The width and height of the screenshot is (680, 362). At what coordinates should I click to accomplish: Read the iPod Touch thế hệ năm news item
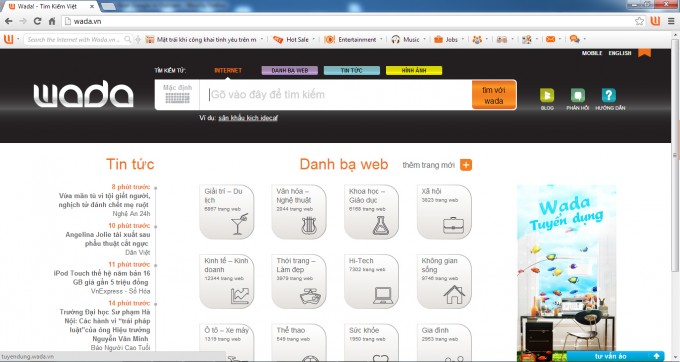coord(101,277)
